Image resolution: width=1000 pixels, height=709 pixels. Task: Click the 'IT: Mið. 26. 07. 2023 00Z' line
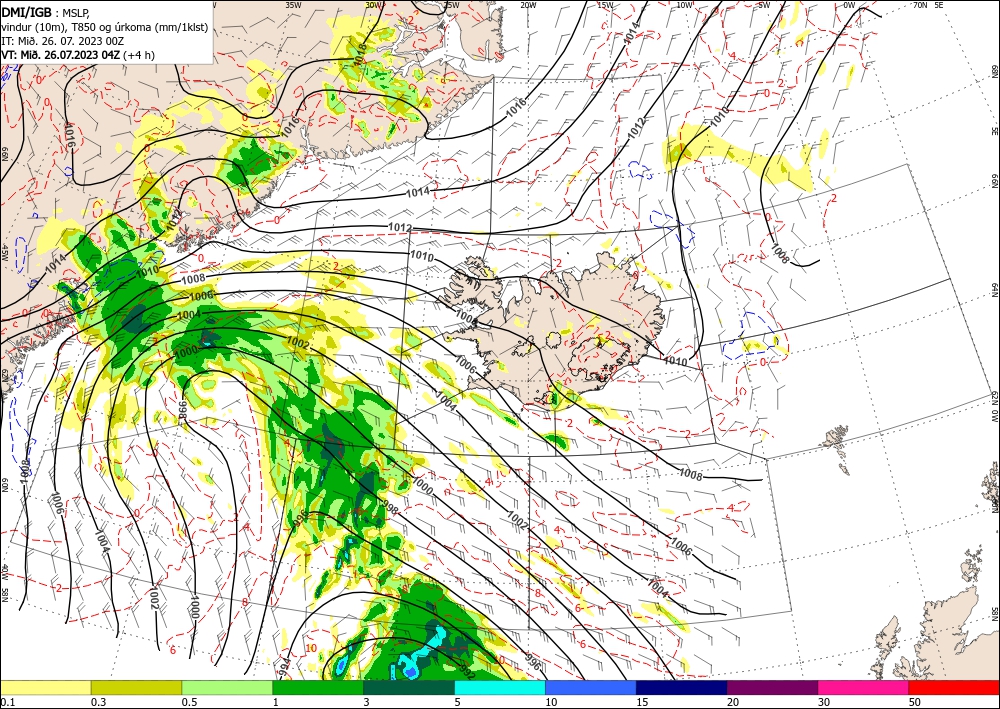[x=62, y=41]
